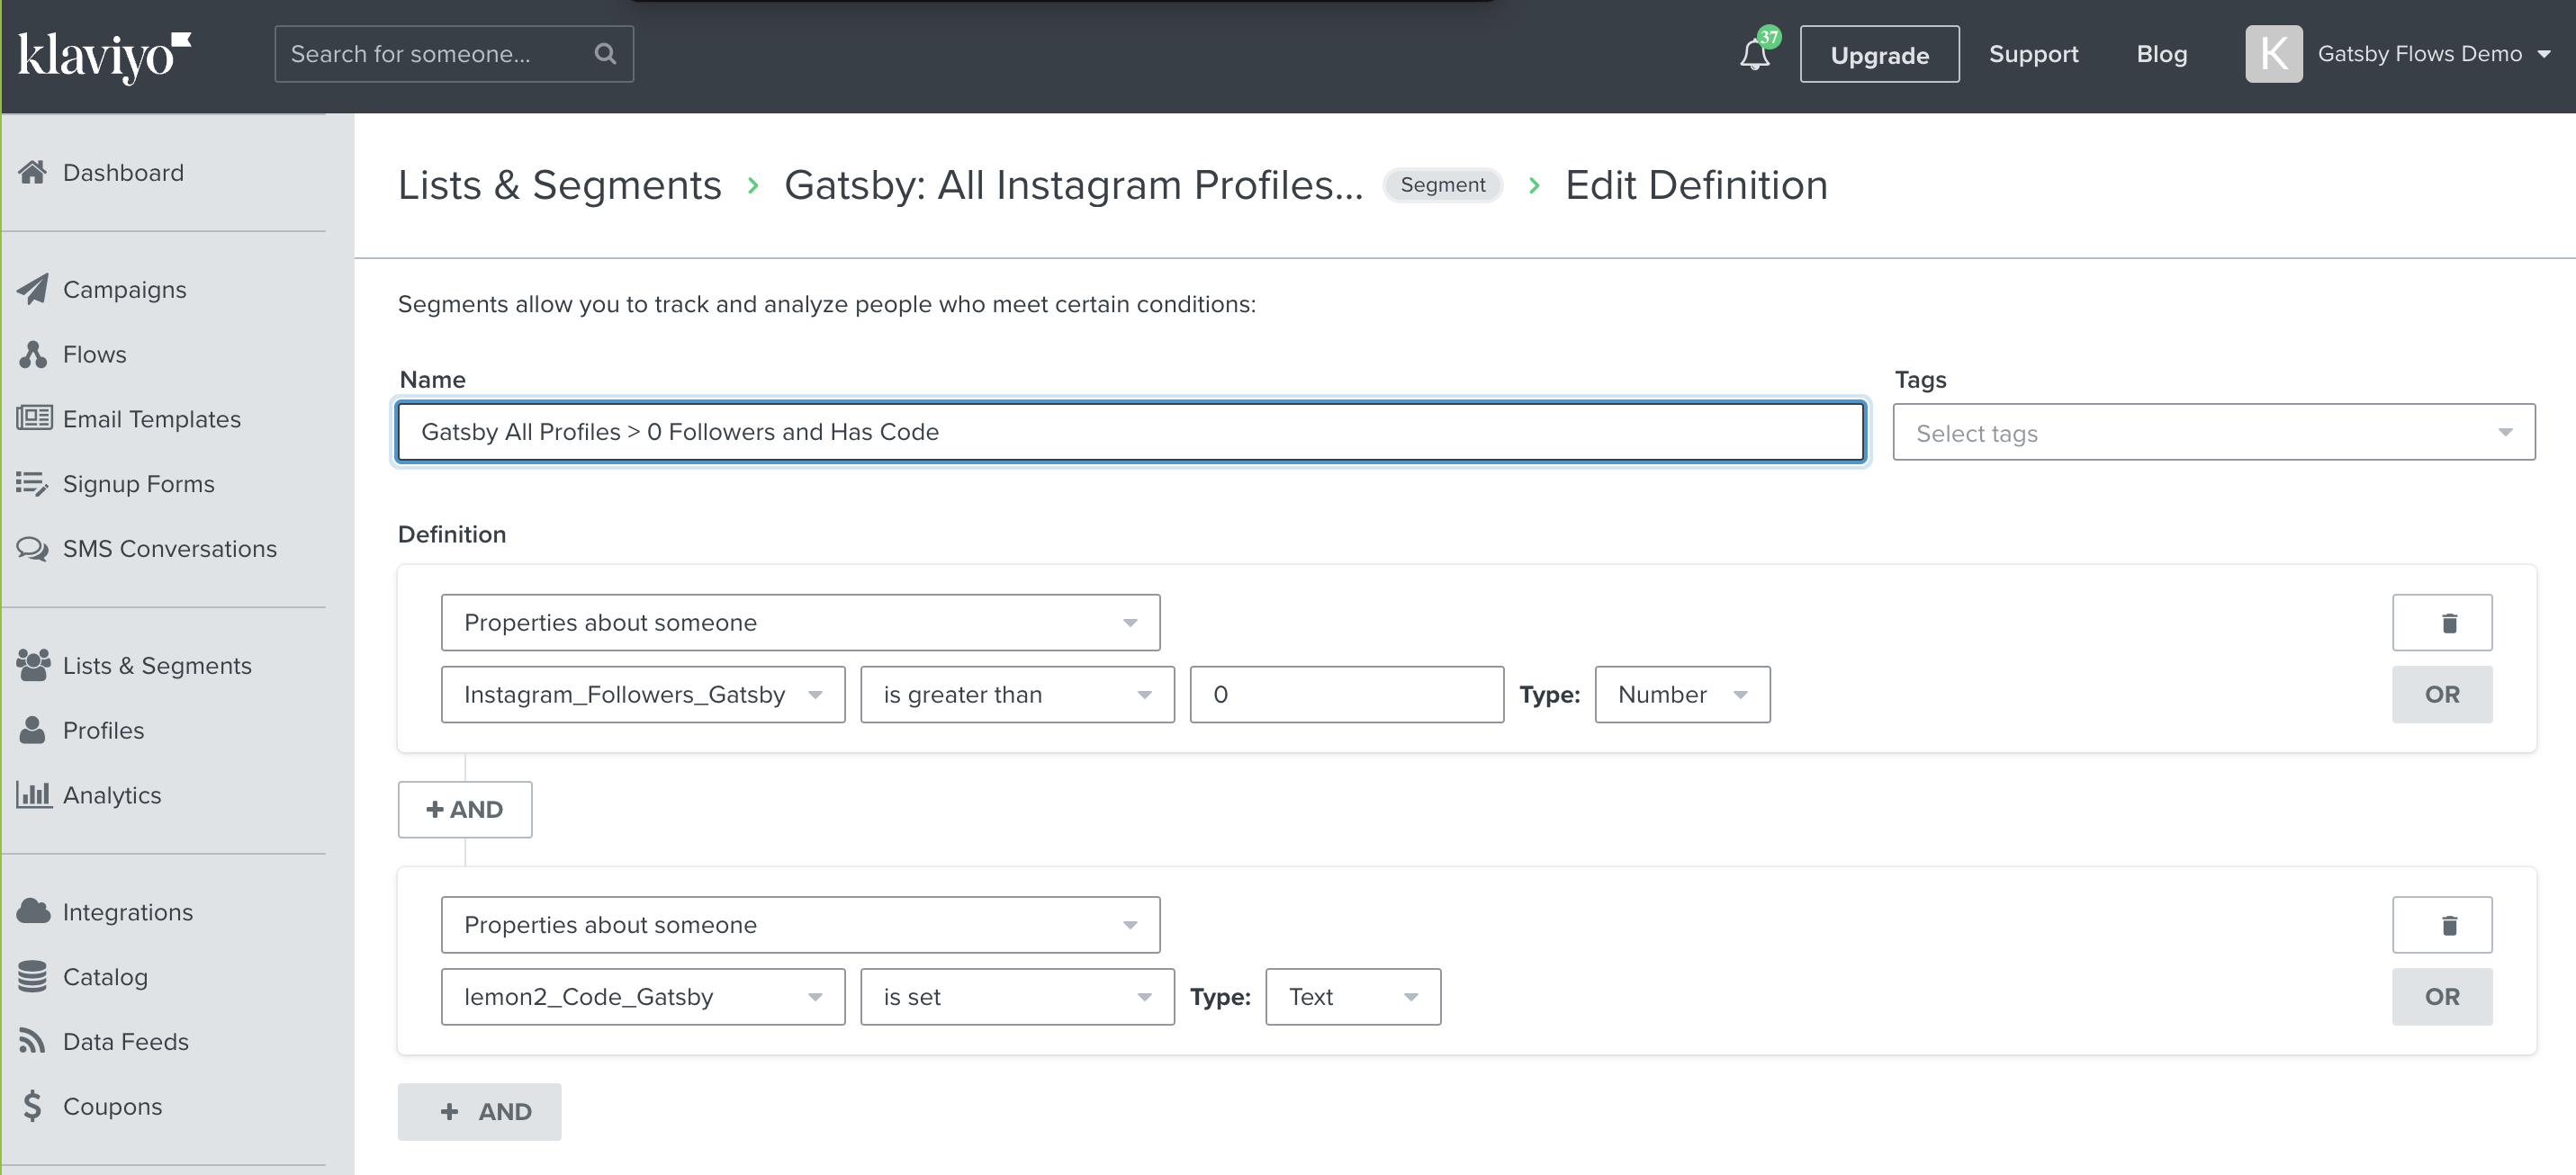This screenshot has height=1175, width=2576.
Task: Click the Flows sidebar icon
Action: [32, 354]
